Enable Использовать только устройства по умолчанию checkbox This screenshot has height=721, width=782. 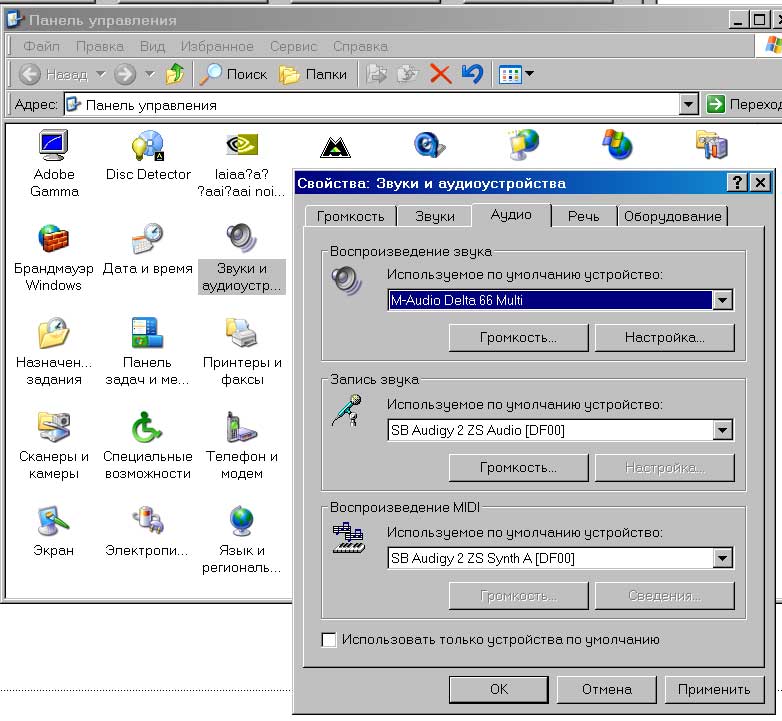coord(329,640)
